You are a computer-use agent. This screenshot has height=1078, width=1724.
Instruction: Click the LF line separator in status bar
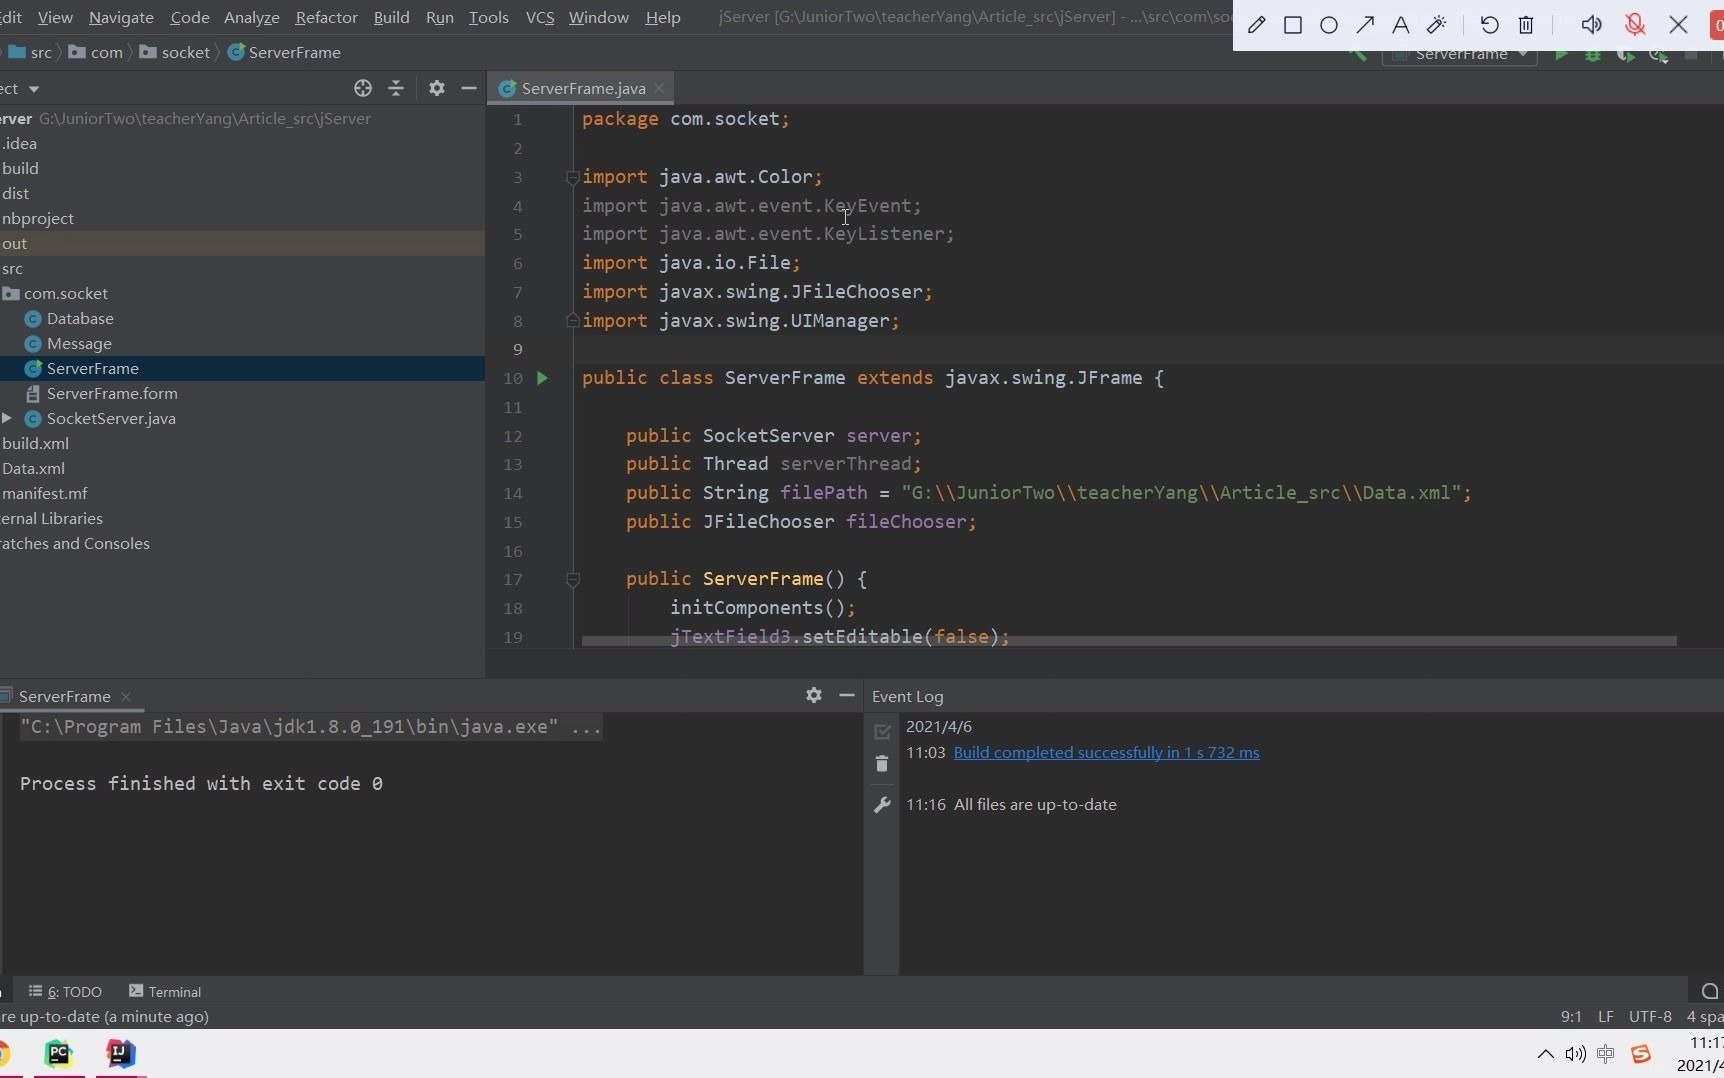(1605, 1016)
